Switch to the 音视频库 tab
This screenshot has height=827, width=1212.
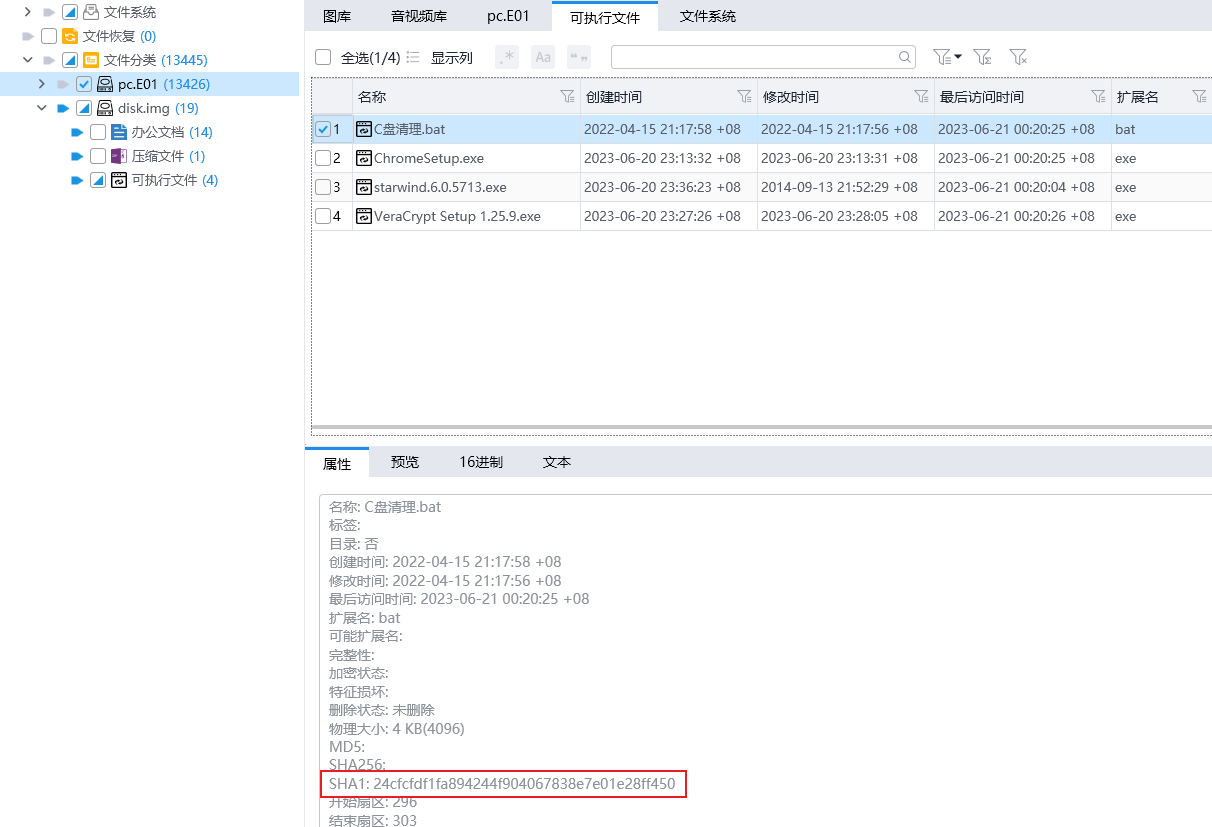[x=419, y=16]
